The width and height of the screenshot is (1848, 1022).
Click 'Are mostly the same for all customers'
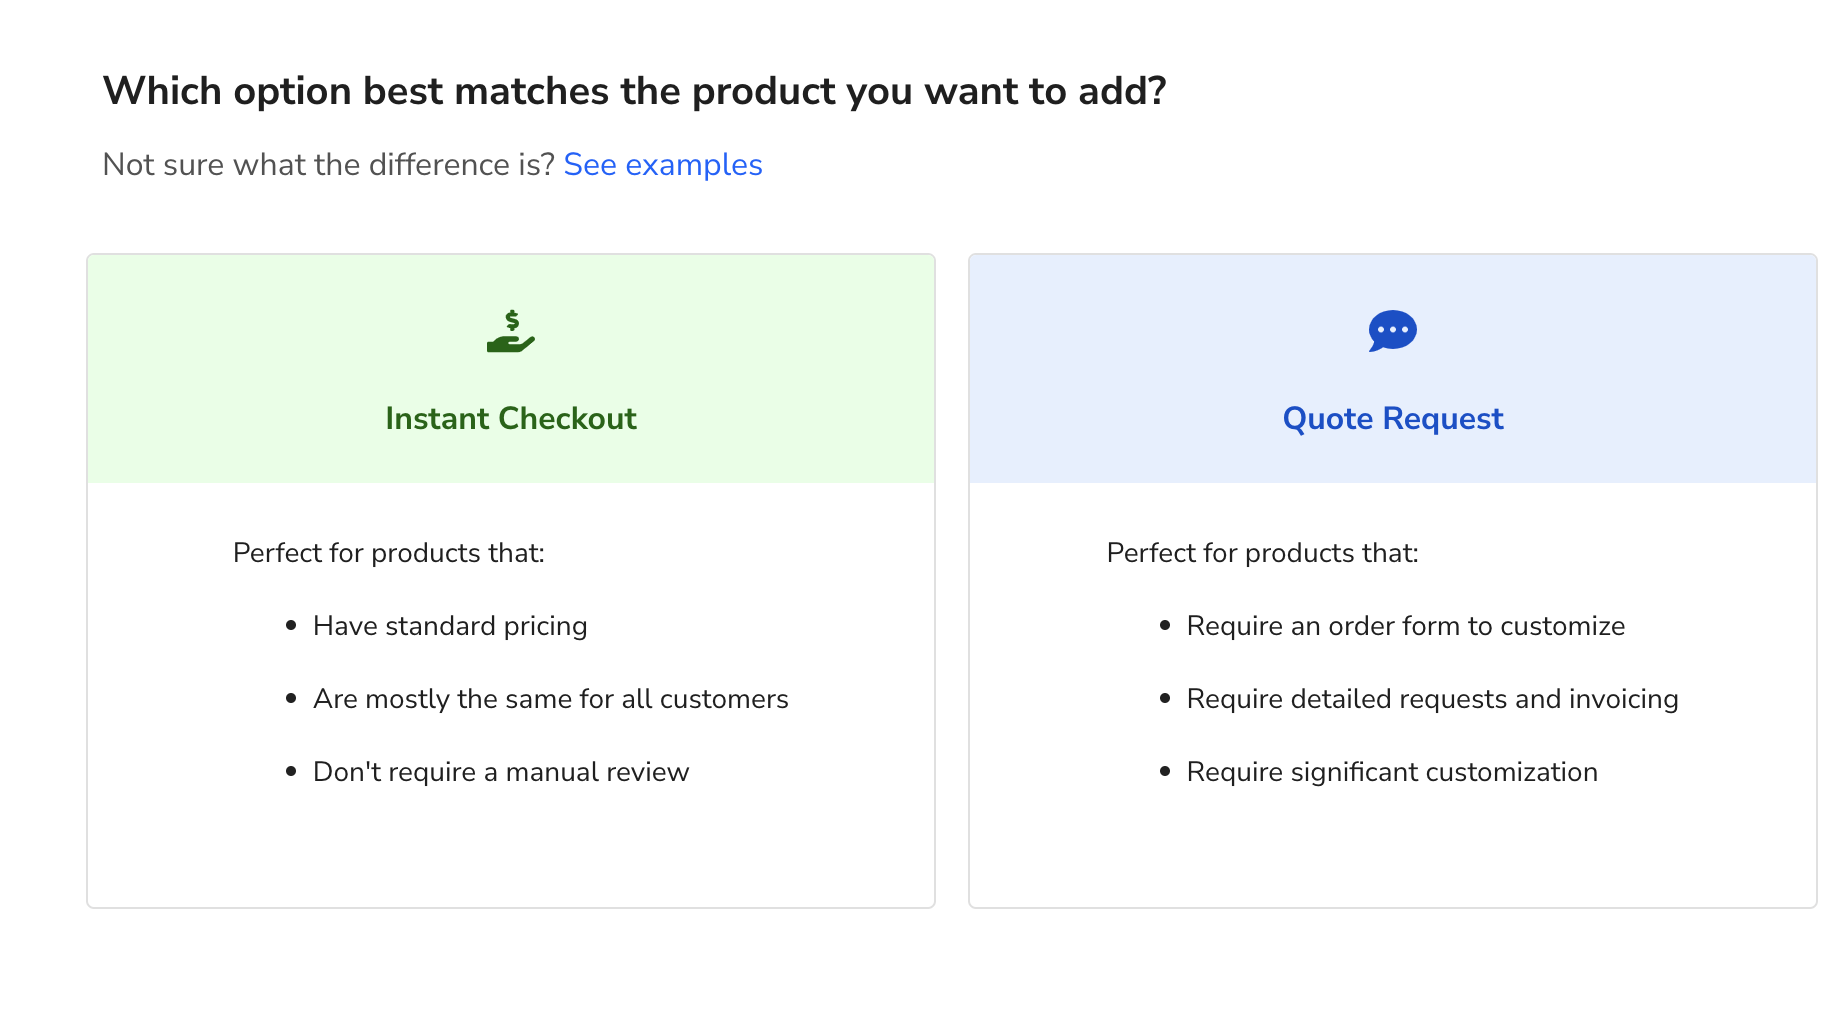pos(551,699)
